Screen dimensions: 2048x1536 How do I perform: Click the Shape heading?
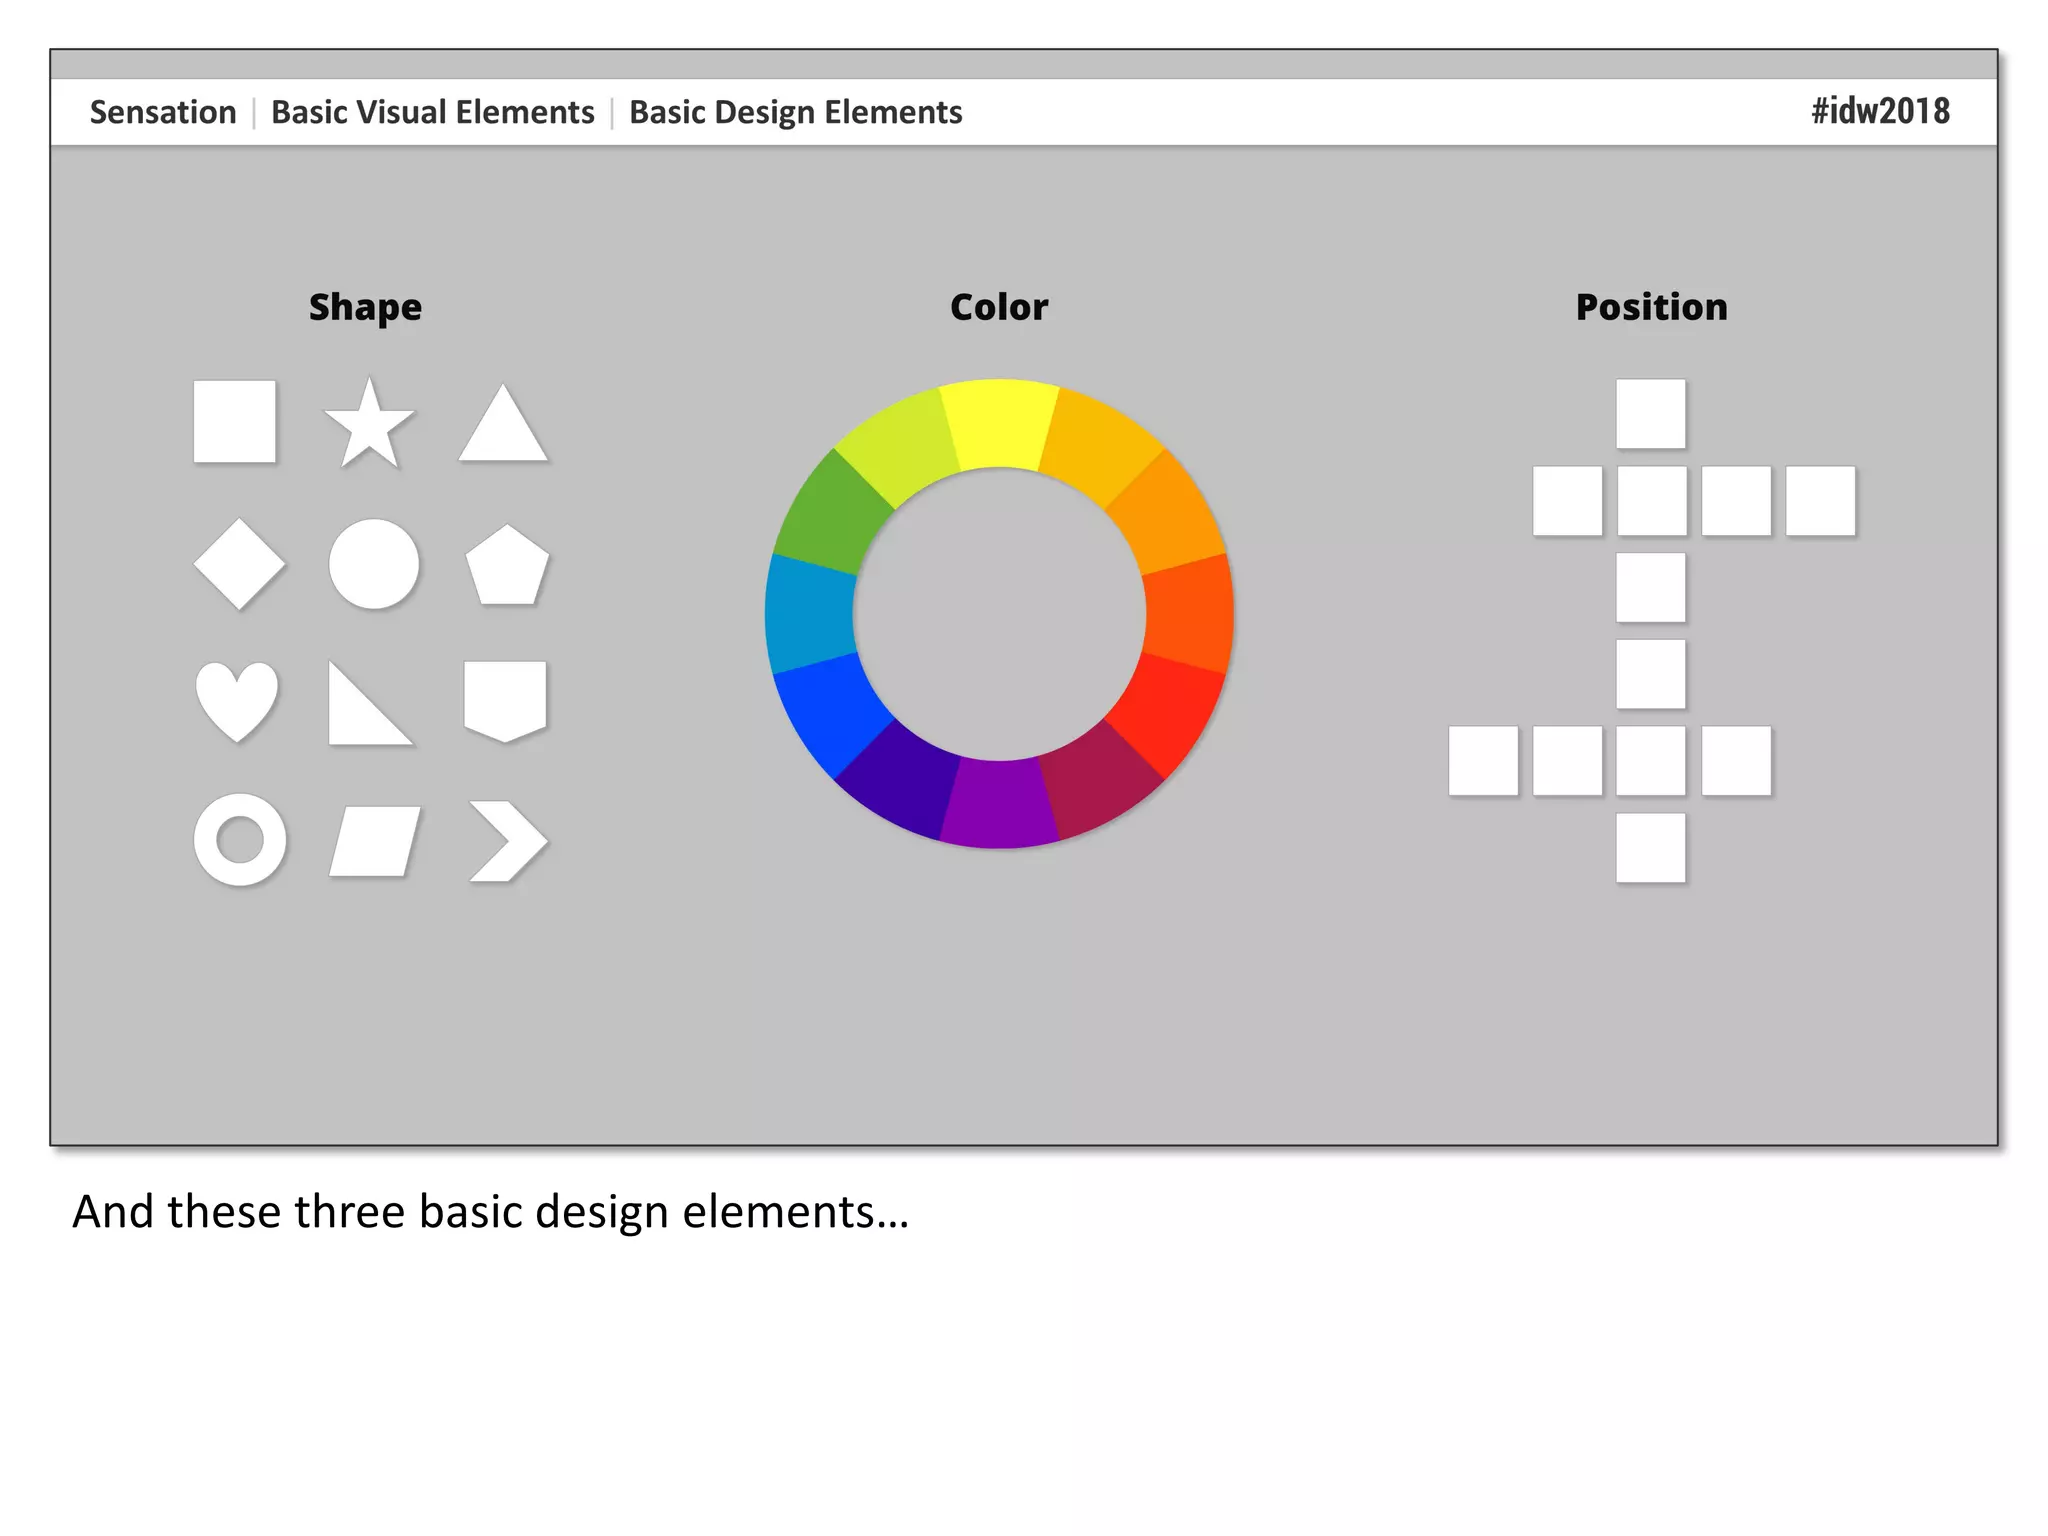tap(365, 307)
